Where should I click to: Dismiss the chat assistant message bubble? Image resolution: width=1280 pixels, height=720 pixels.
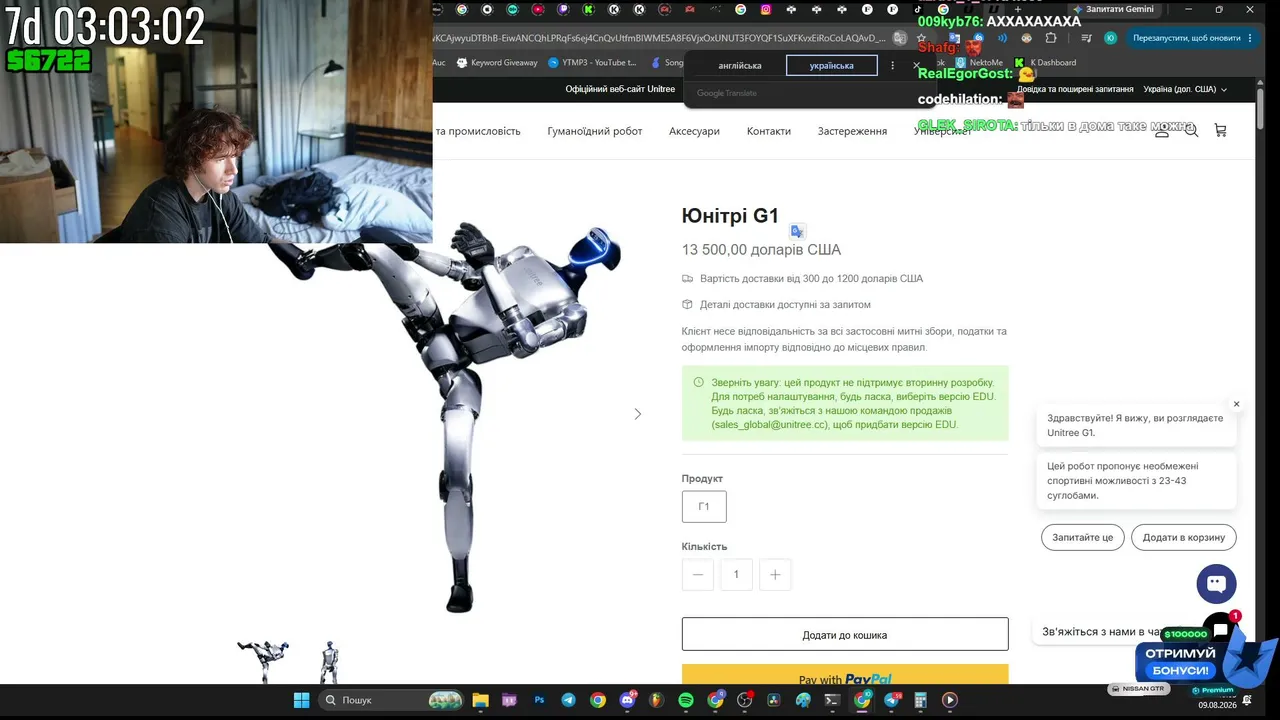(x=1236, y=404)
